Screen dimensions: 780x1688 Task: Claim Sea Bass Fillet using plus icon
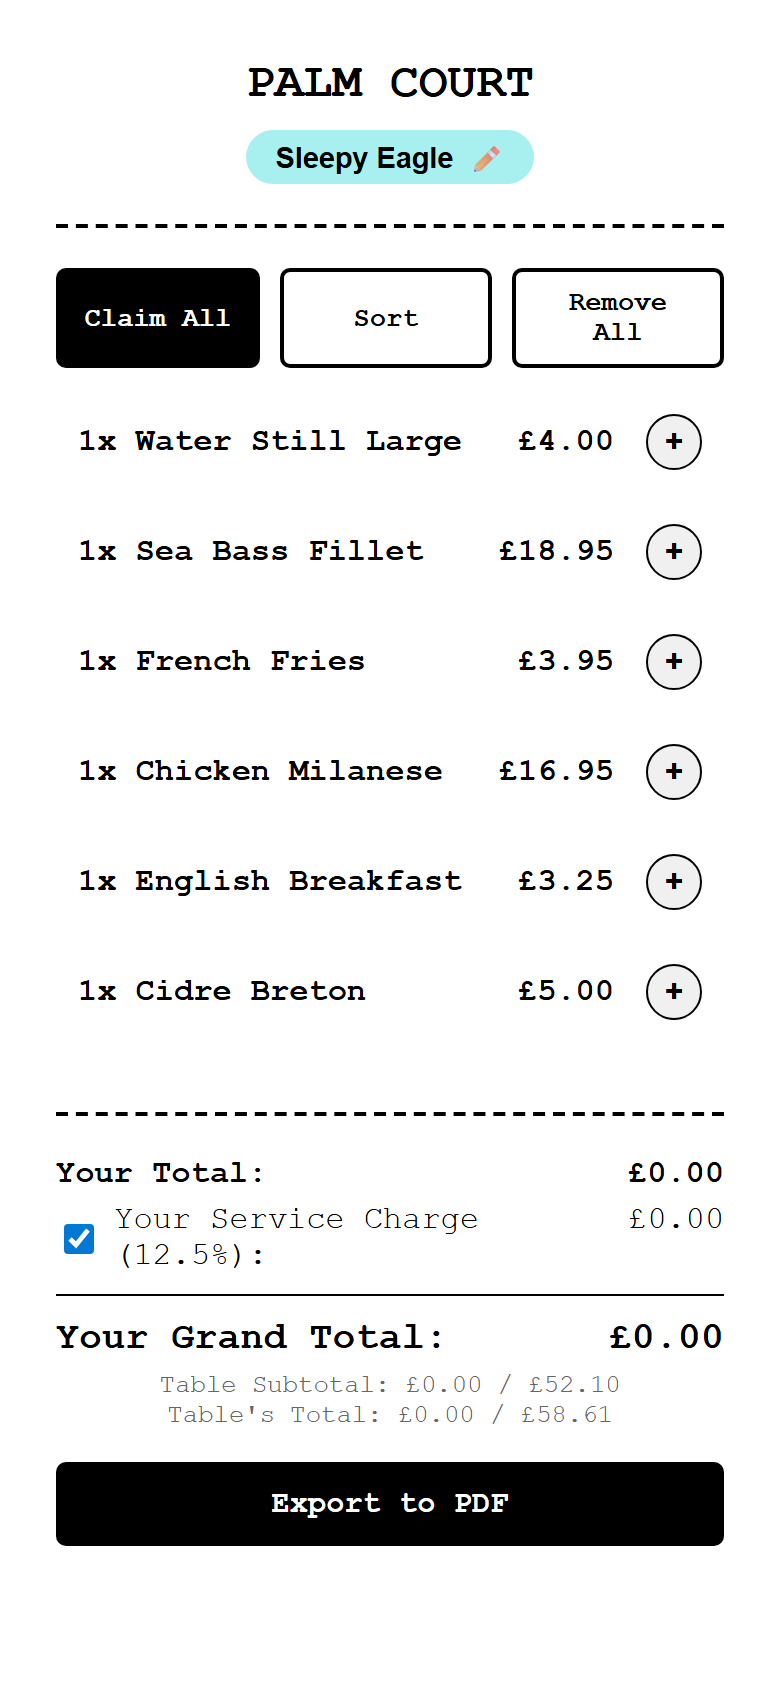[x=674, y=552]
